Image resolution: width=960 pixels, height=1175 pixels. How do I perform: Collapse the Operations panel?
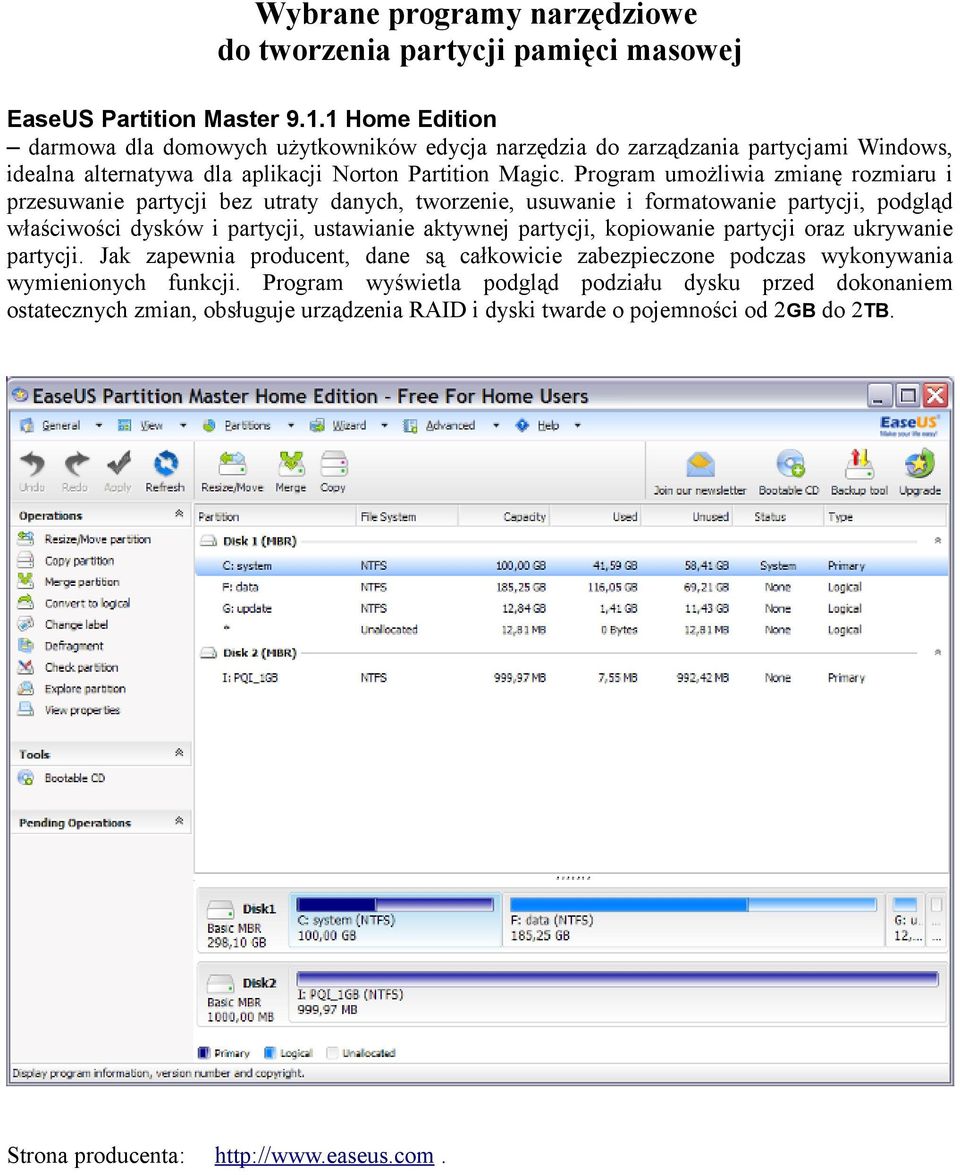coord(179,514)
